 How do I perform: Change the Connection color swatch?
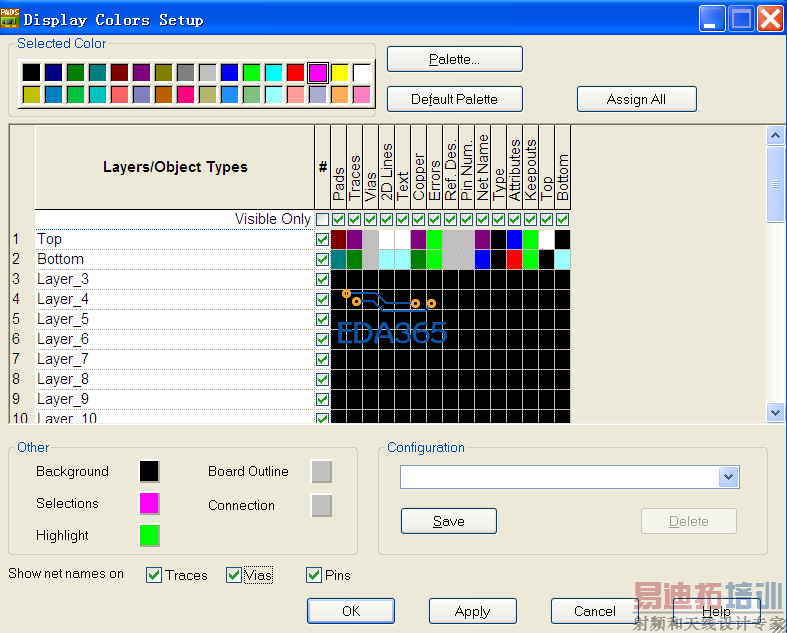point(321,505)
